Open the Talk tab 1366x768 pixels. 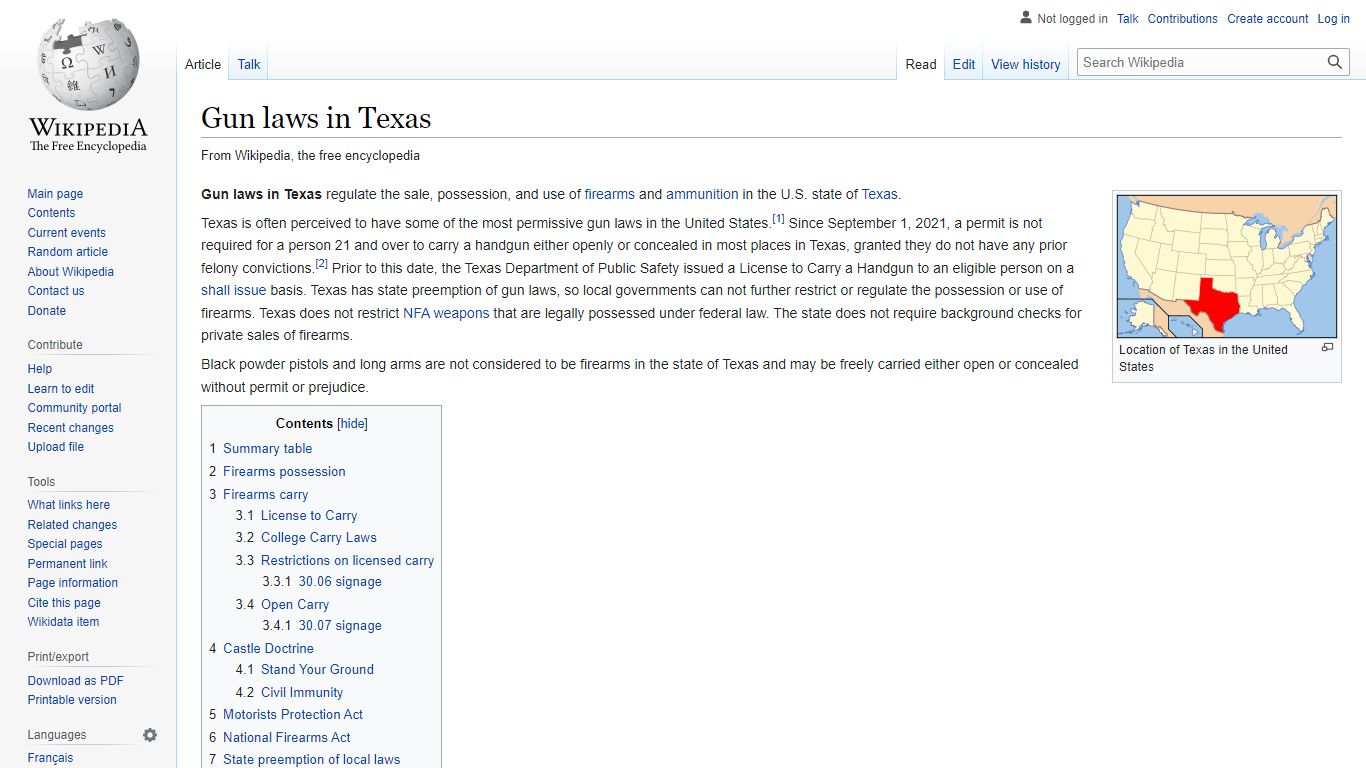(249, 64)
